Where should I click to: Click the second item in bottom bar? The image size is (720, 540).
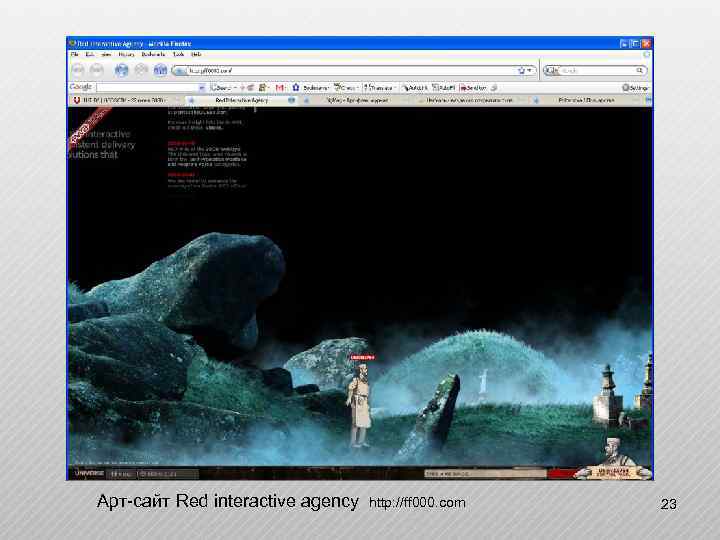pyautogui.click(x=122, y=473)
